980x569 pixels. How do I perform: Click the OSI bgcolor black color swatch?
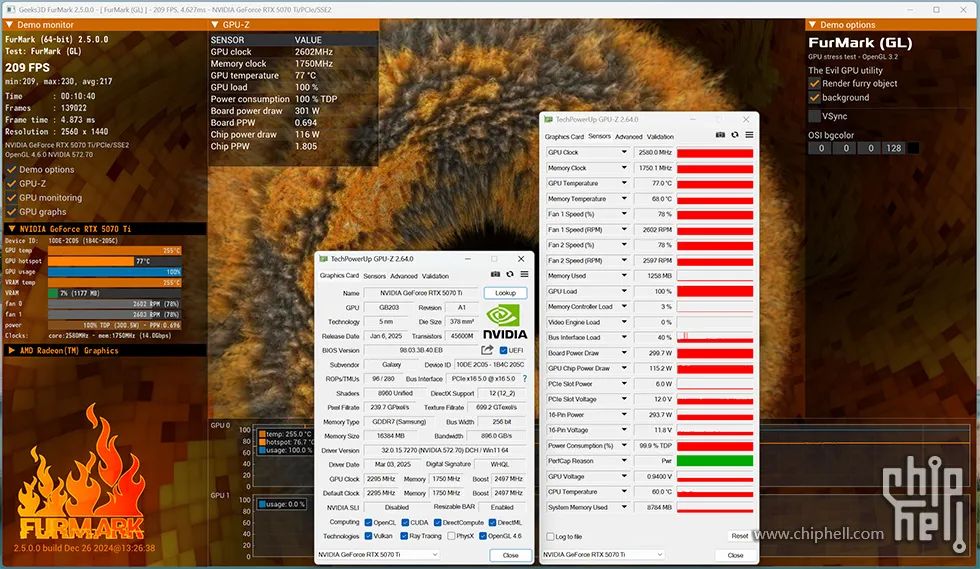913,148
